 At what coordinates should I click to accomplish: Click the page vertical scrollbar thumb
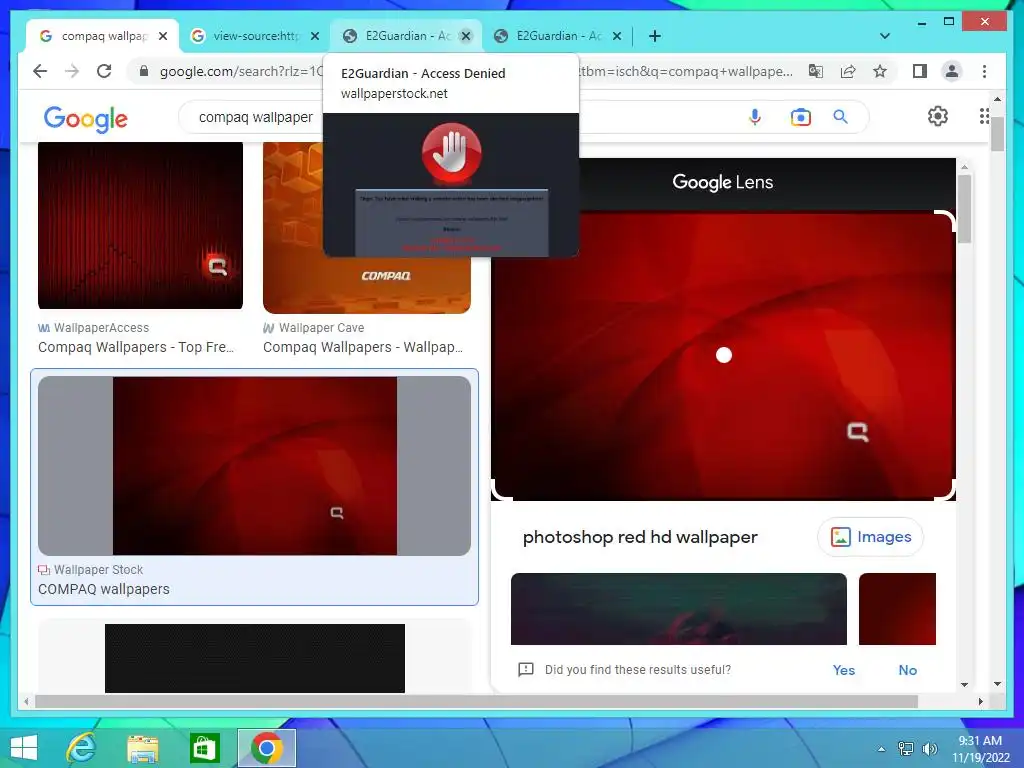[x=997, y=135]
